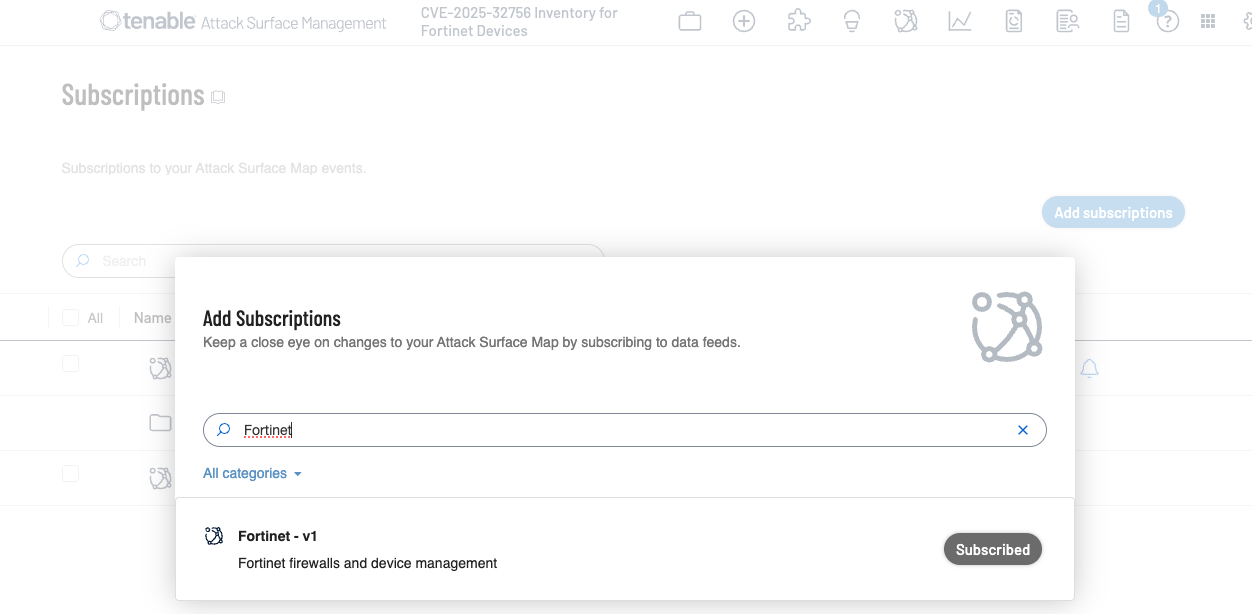Click the plus-circle add icon

744,21
